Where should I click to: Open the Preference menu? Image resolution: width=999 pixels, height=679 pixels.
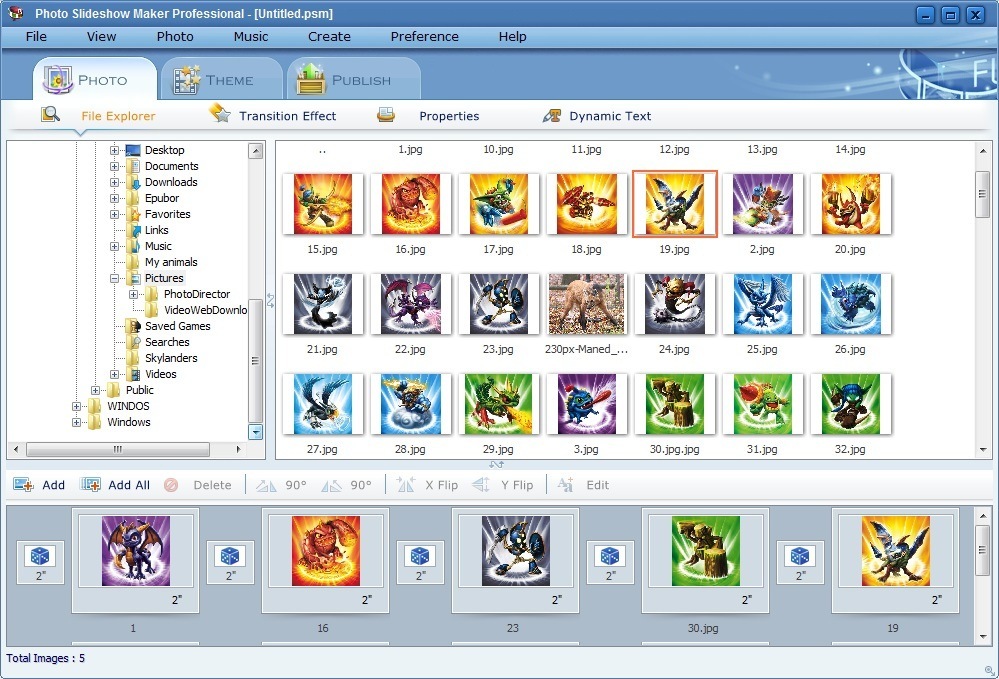click(424, 36)
